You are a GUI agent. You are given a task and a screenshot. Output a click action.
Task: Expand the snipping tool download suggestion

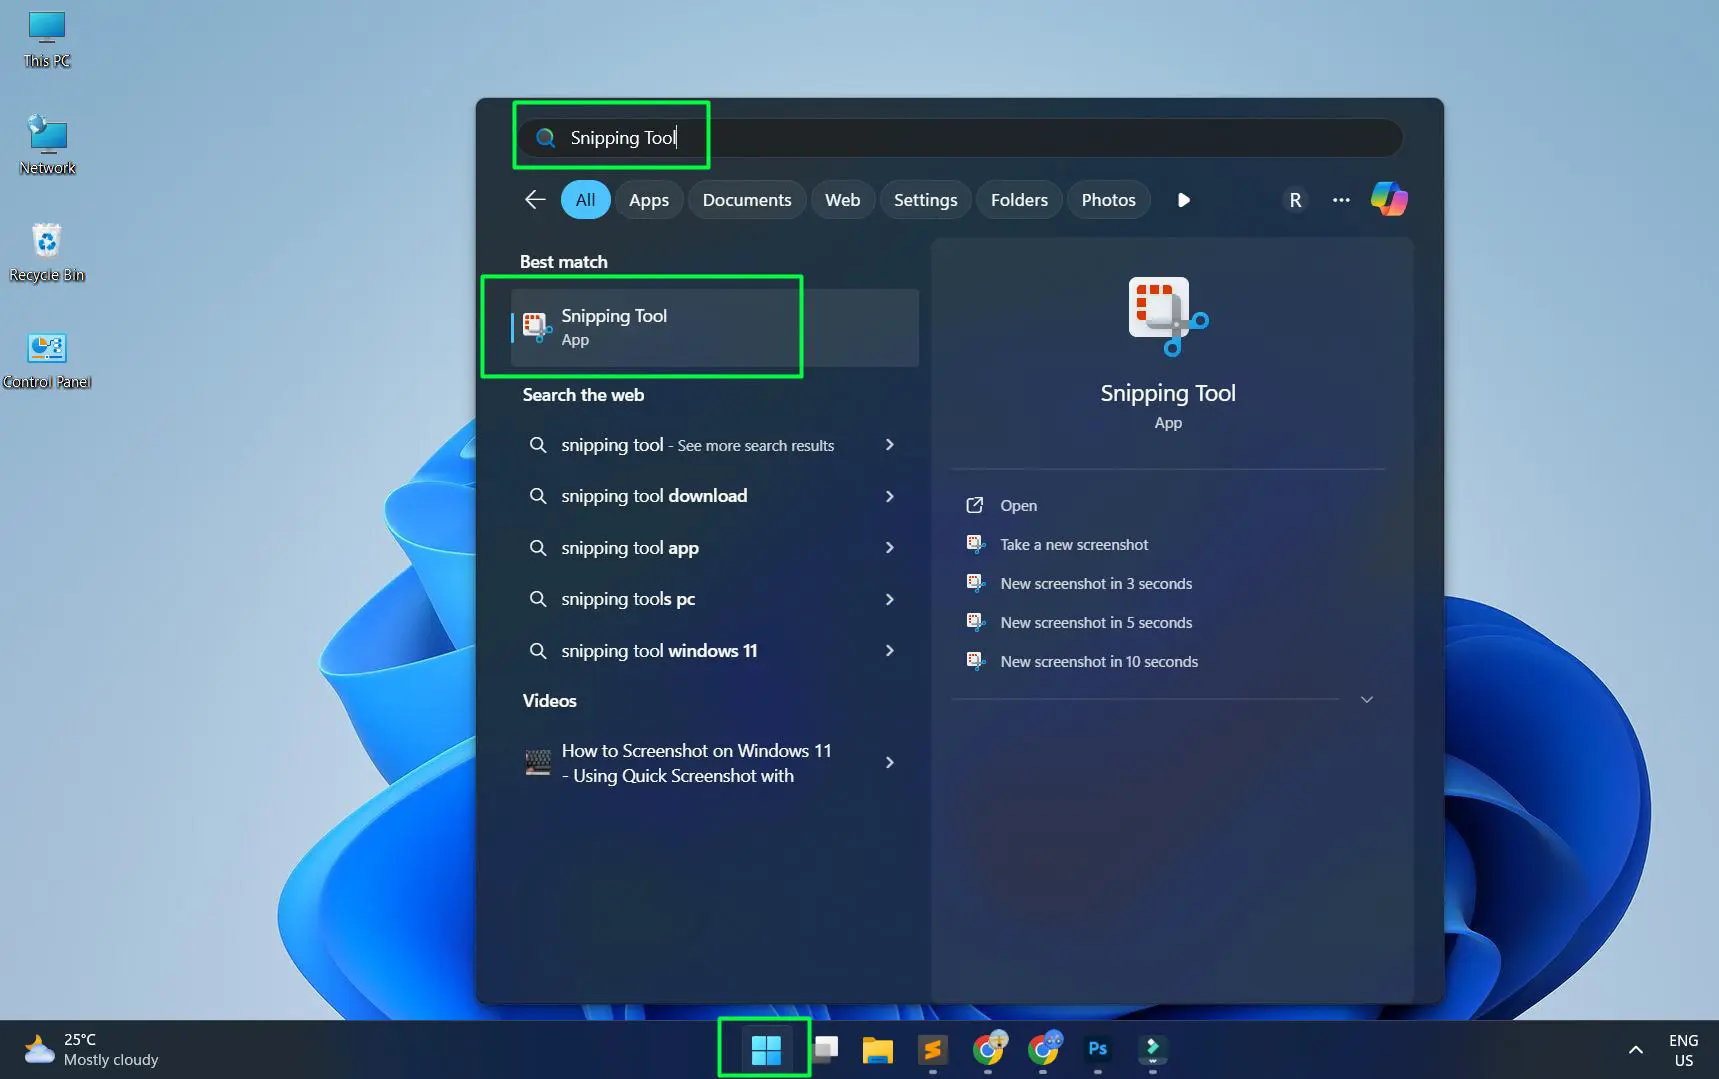coord(889,496)
